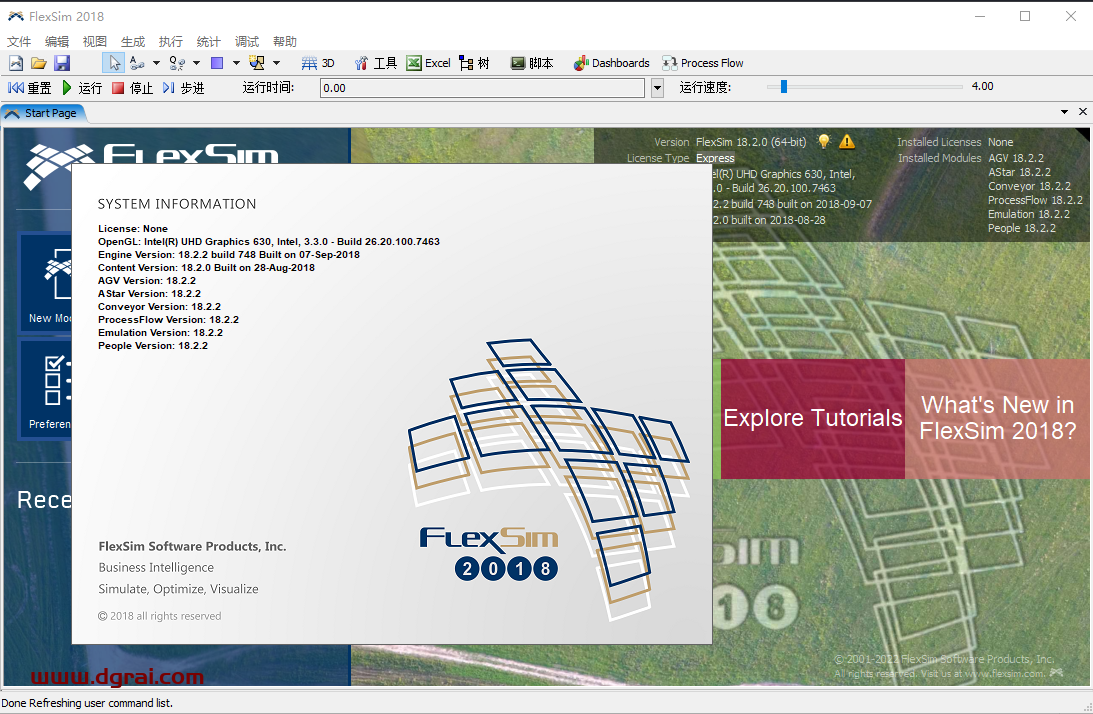Expand the object color tool dropdown

(237, 62)
